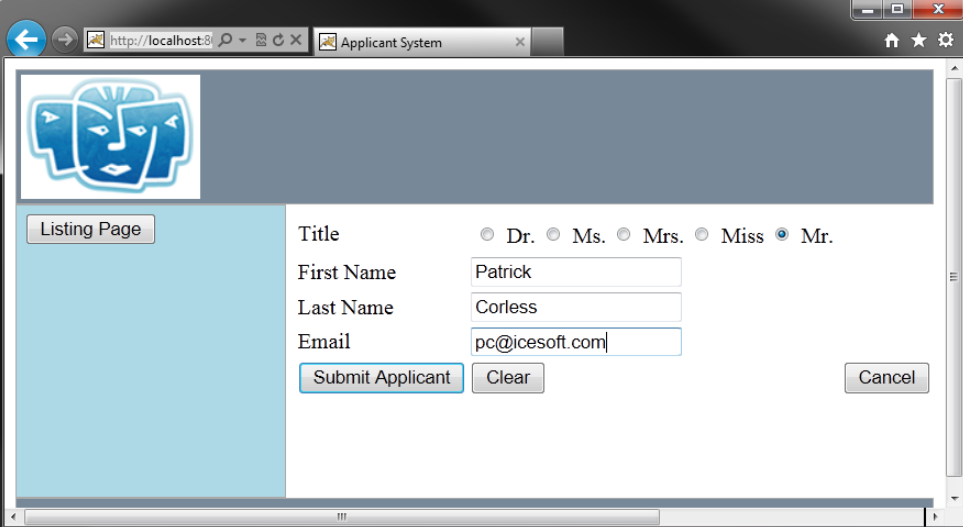
Task: Choose the Mrs. title option
Action: [624, 235]
